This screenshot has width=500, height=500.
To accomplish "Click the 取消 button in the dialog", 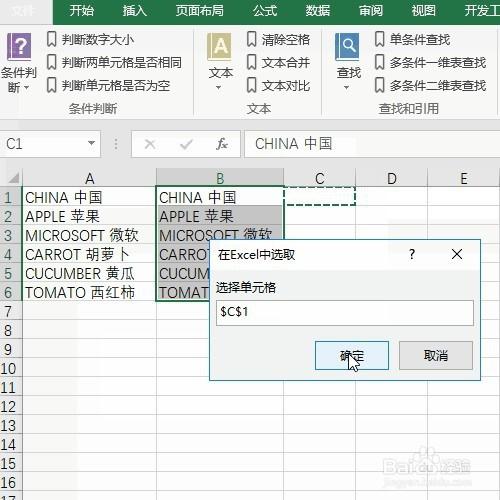I will [x=436, y=355].
